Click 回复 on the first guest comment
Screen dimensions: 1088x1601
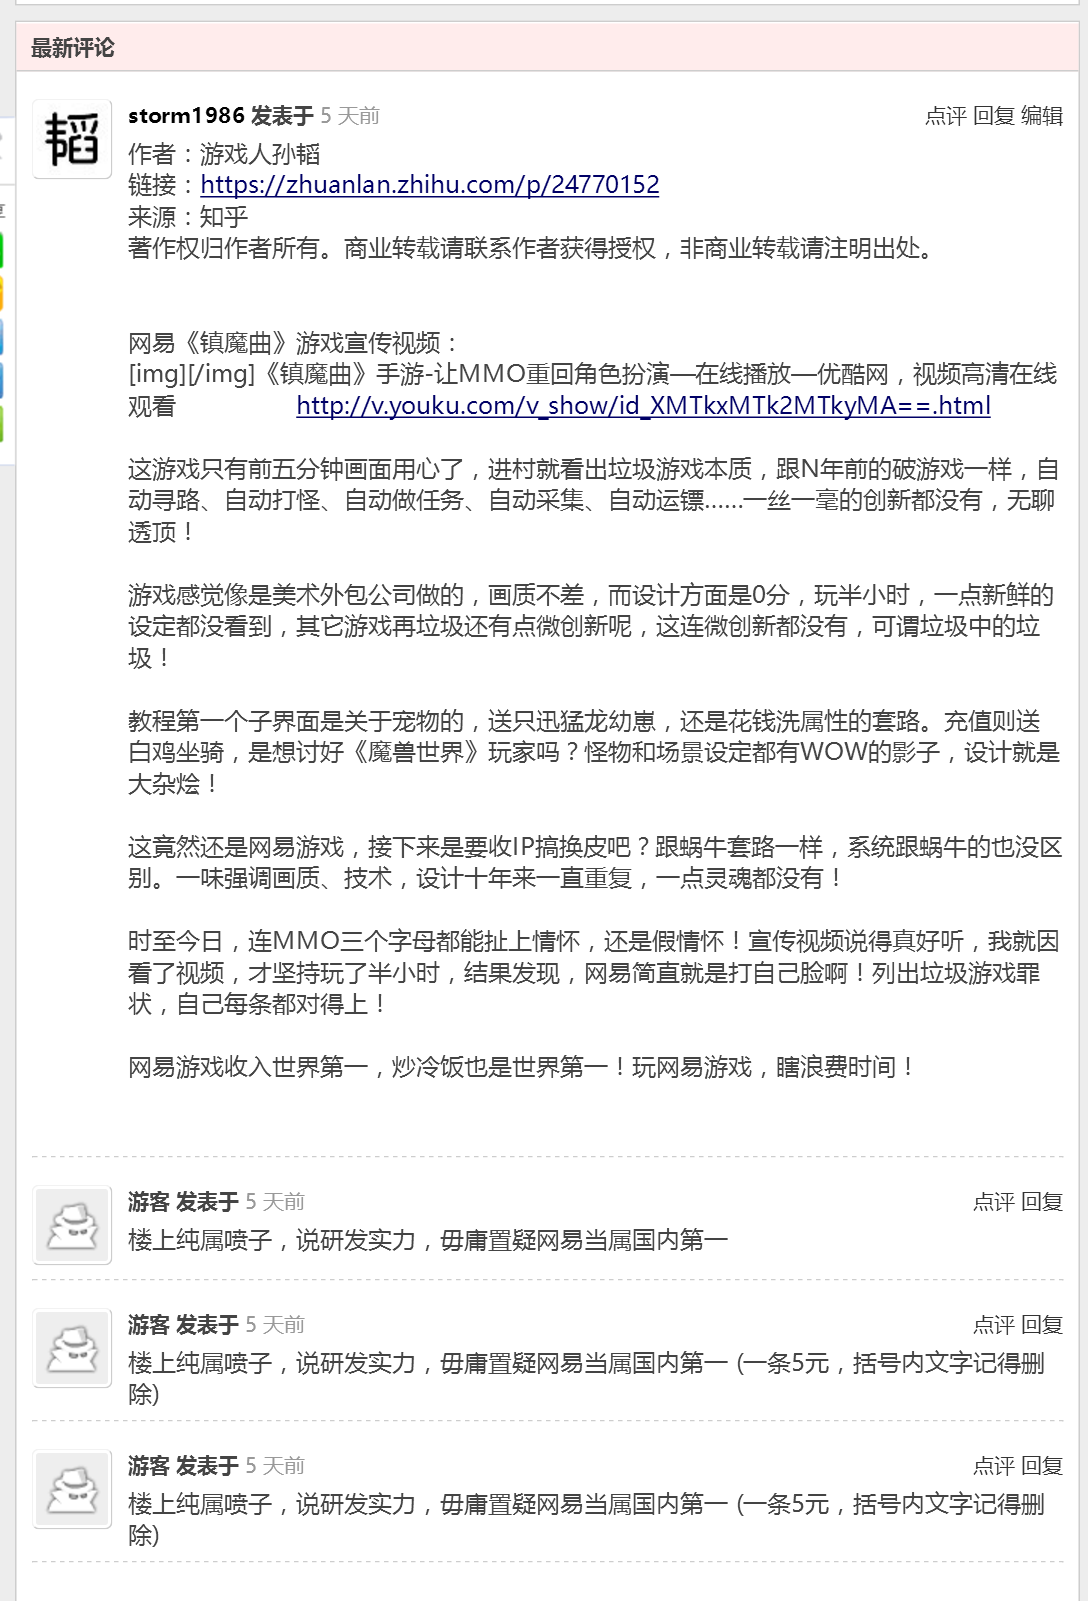pyautogui.click(x=1042, y=1202)
